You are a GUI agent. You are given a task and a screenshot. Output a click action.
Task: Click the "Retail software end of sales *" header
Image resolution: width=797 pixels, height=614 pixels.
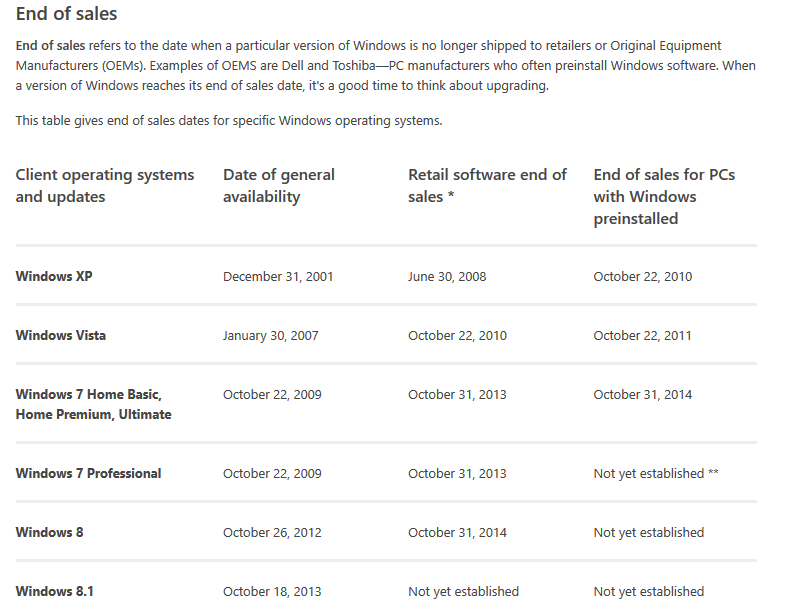tap(487, 186)
